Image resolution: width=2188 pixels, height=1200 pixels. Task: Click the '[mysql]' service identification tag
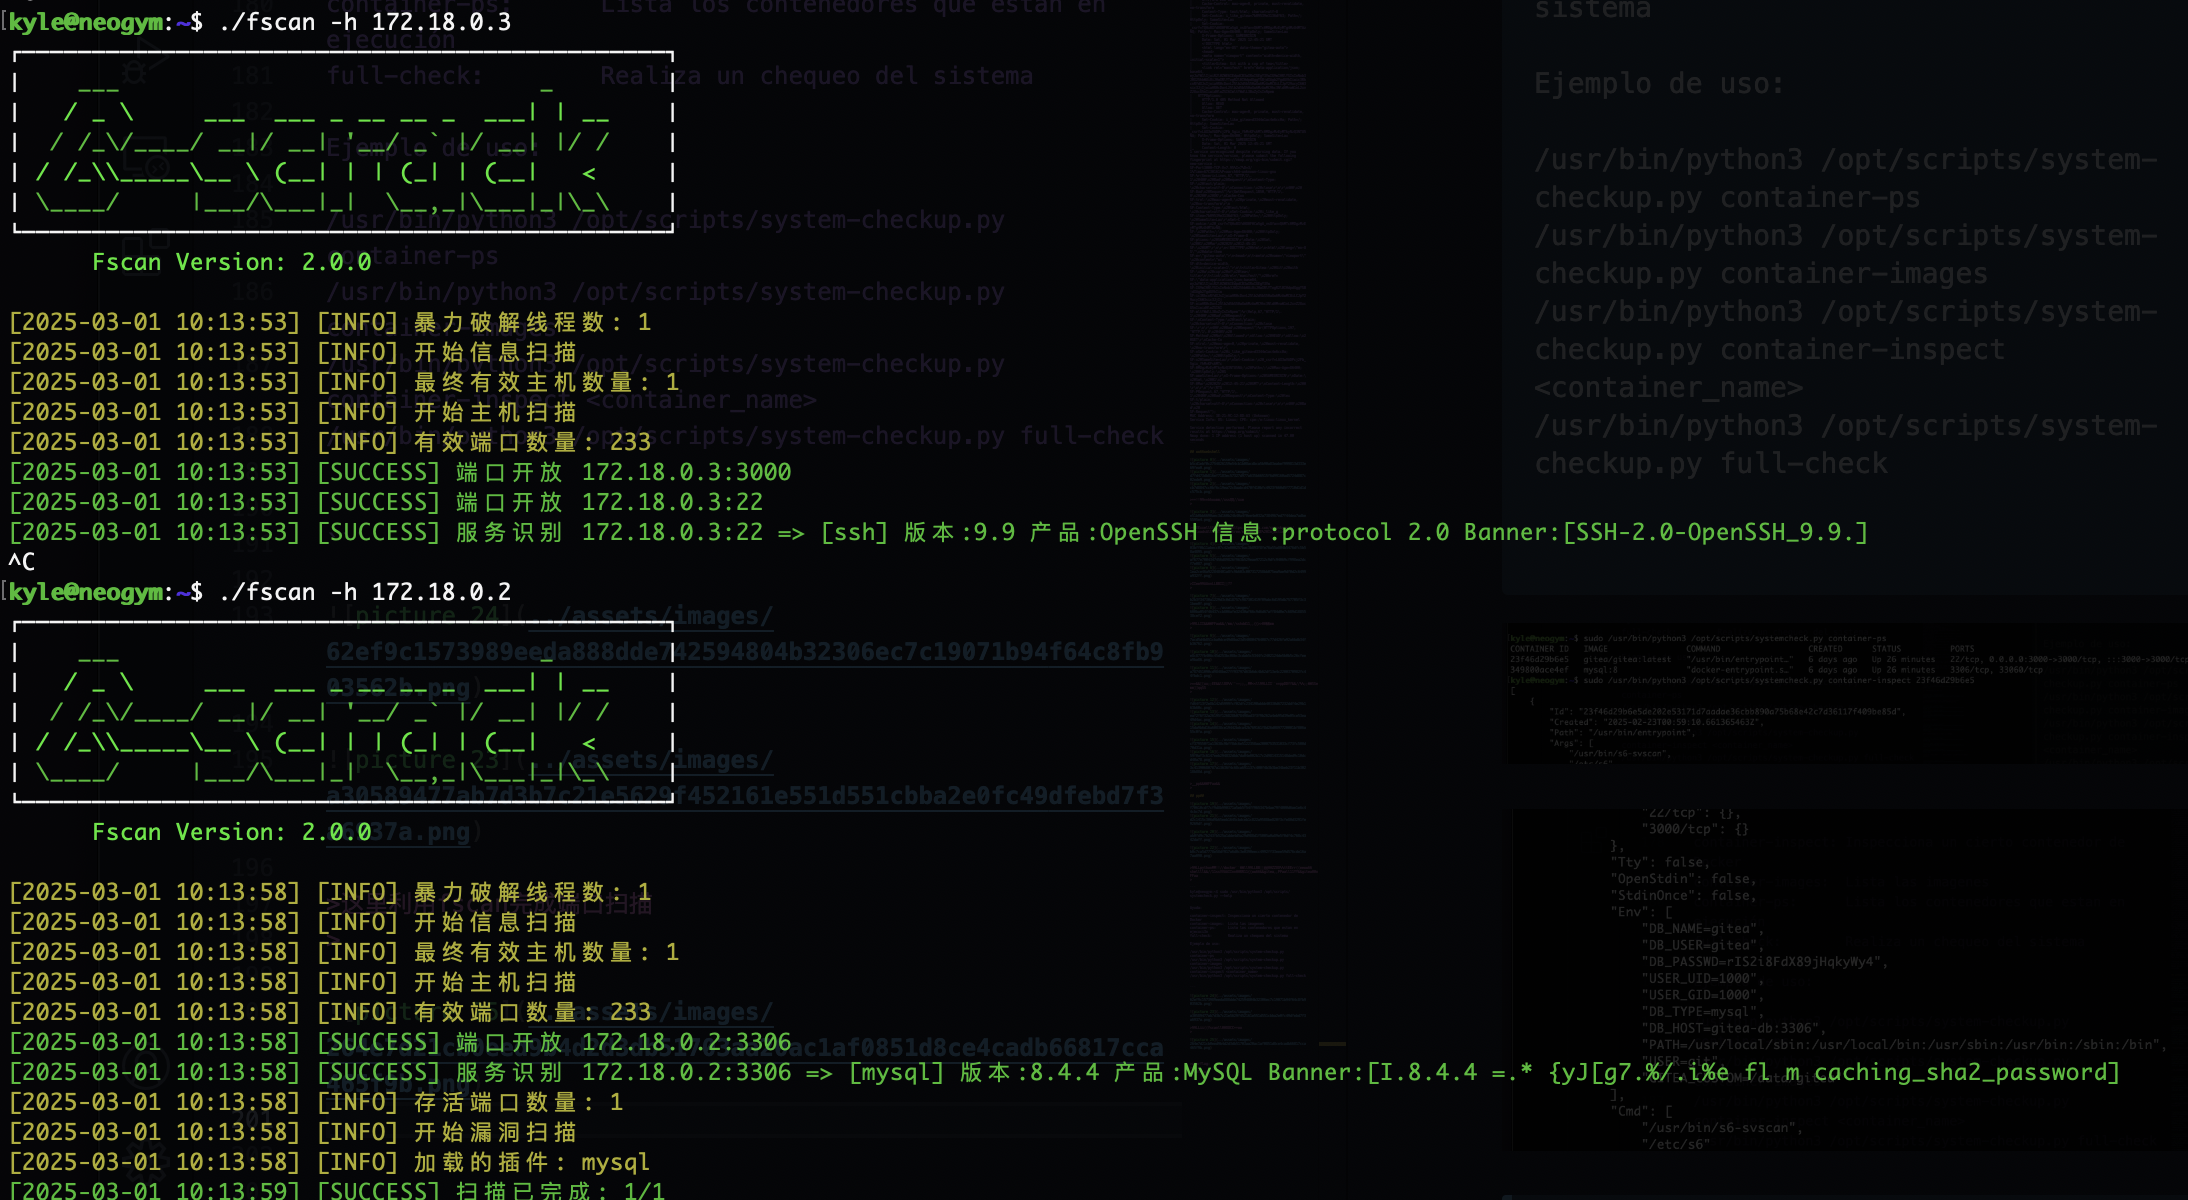[x=896, y=1072]
